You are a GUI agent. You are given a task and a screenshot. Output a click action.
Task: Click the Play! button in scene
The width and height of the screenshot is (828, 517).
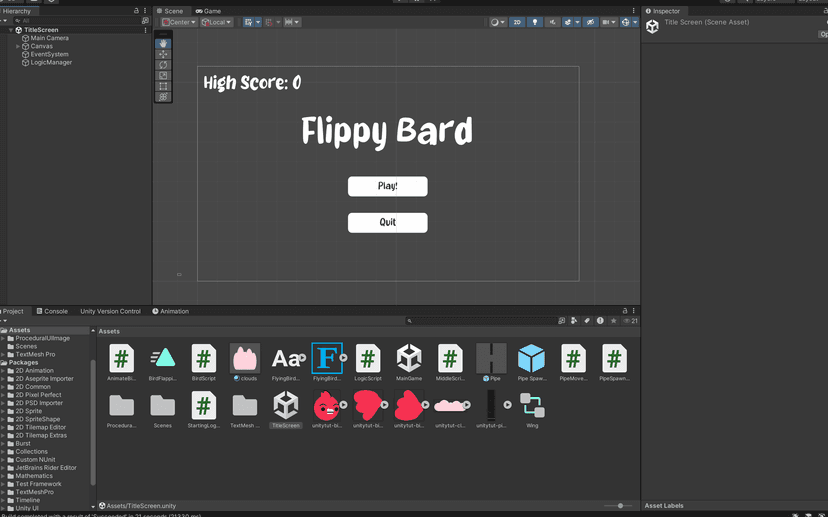(387, 186)
